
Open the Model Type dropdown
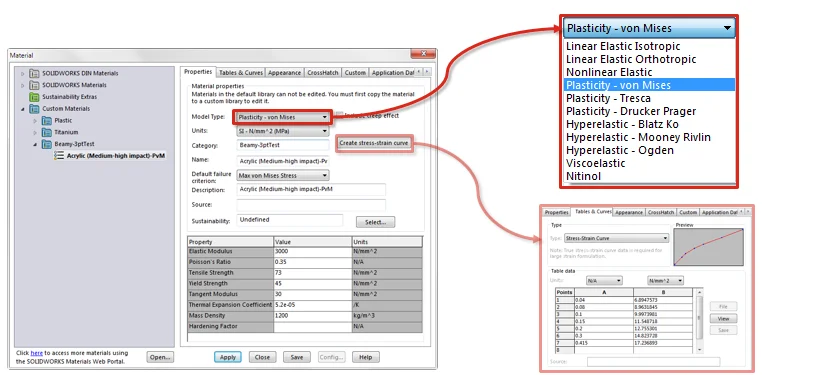283,117
